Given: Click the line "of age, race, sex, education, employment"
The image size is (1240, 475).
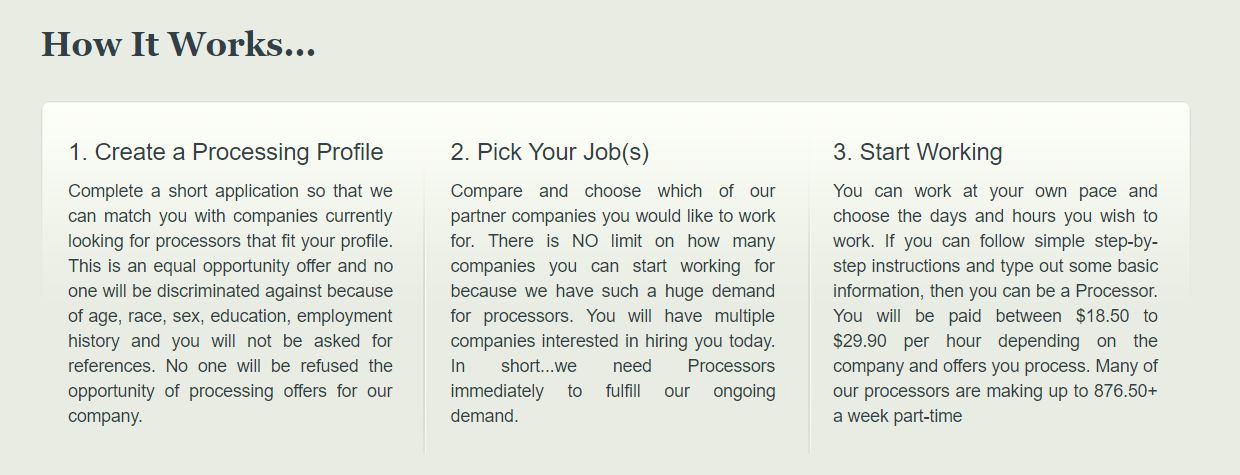Looking at the screenshot, I should point(231,316).
